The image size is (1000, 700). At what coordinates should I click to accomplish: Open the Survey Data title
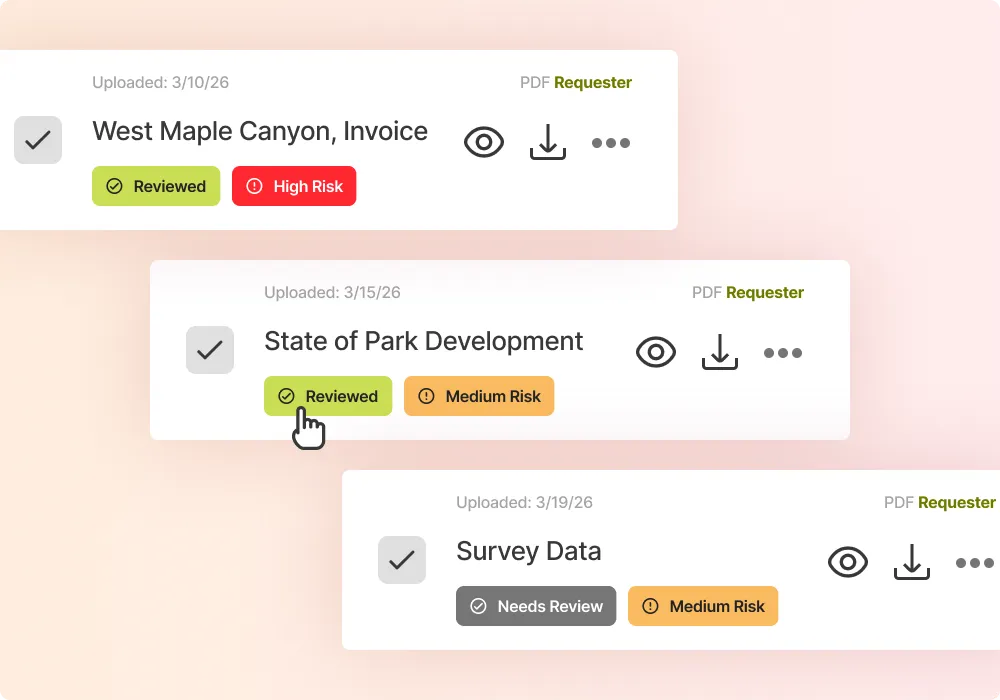point(529,551)
